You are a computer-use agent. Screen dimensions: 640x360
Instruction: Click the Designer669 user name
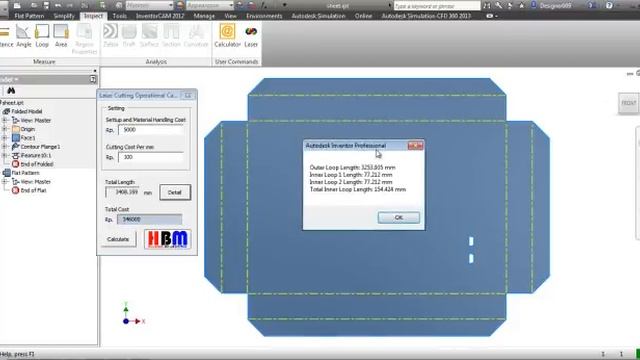(557, 6)
